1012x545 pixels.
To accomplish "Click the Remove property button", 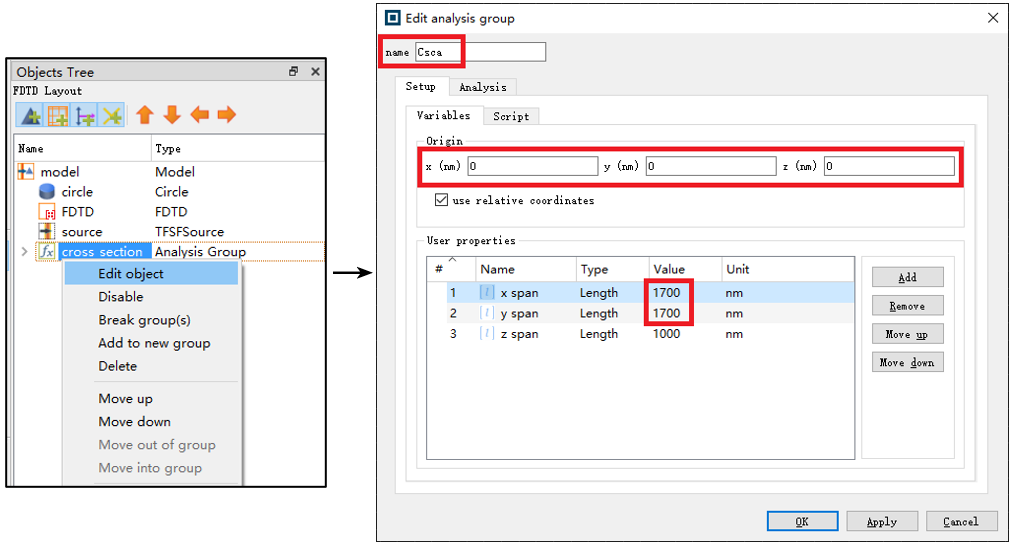I will tap(907, 306).
